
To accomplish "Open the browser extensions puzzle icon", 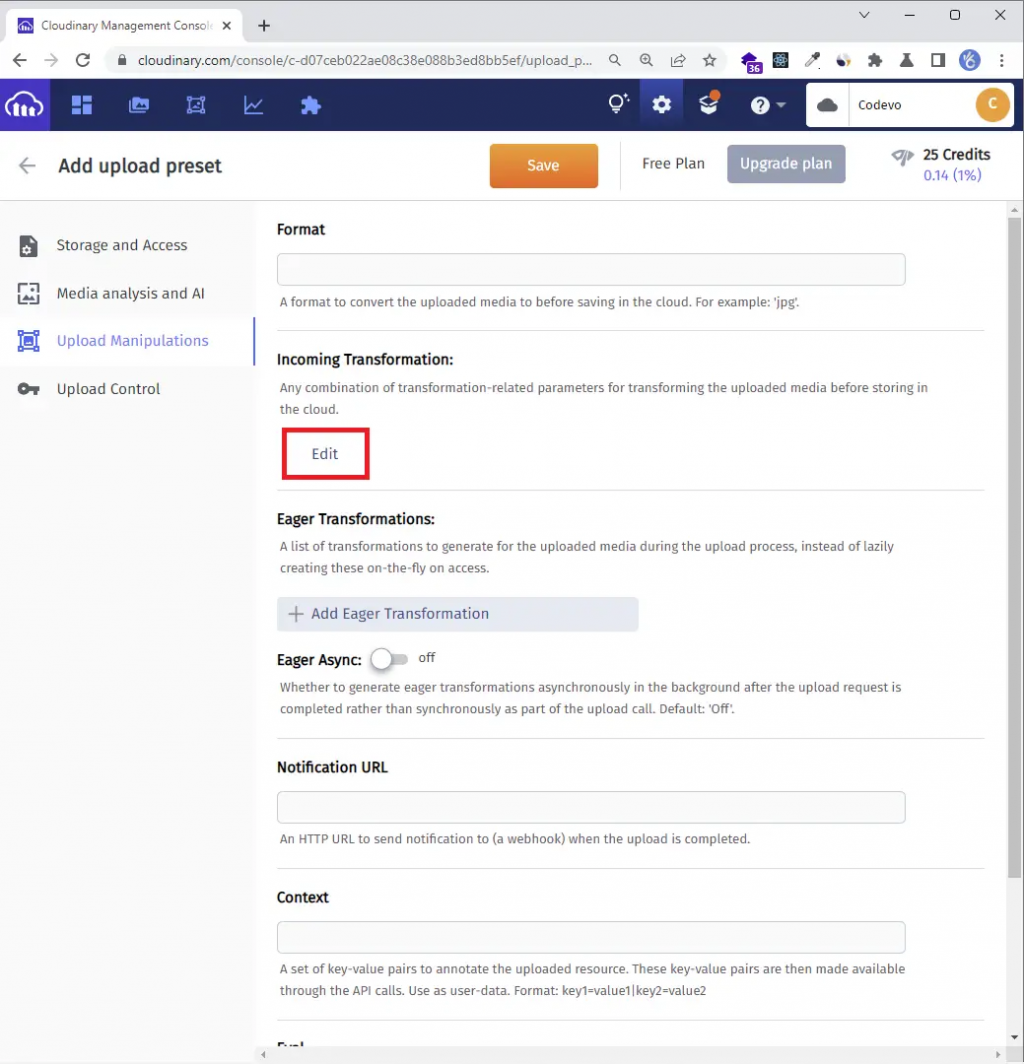I will (x=875, y=60).
